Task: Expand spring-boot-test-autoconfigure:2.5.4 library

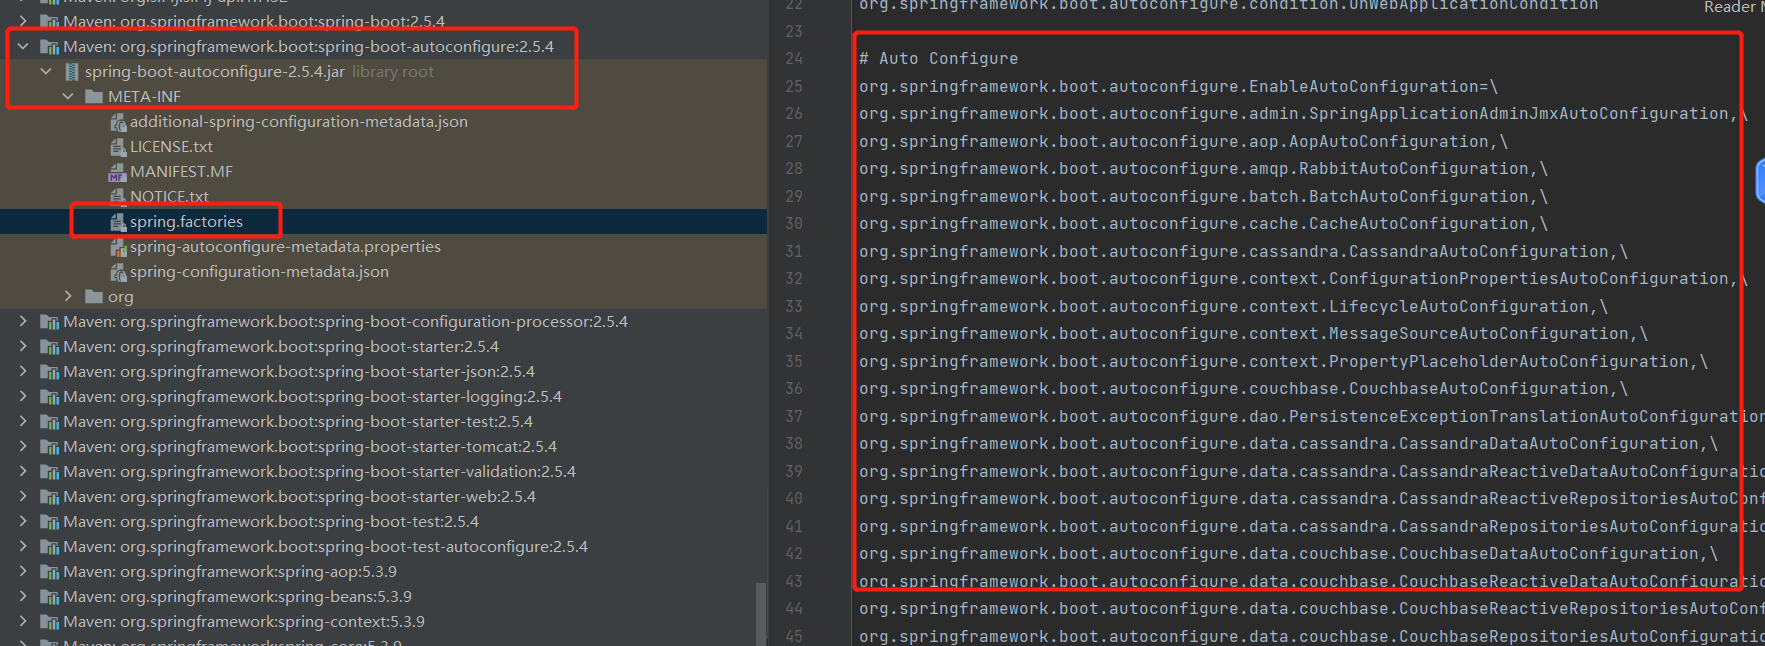Action: point(23,546)
